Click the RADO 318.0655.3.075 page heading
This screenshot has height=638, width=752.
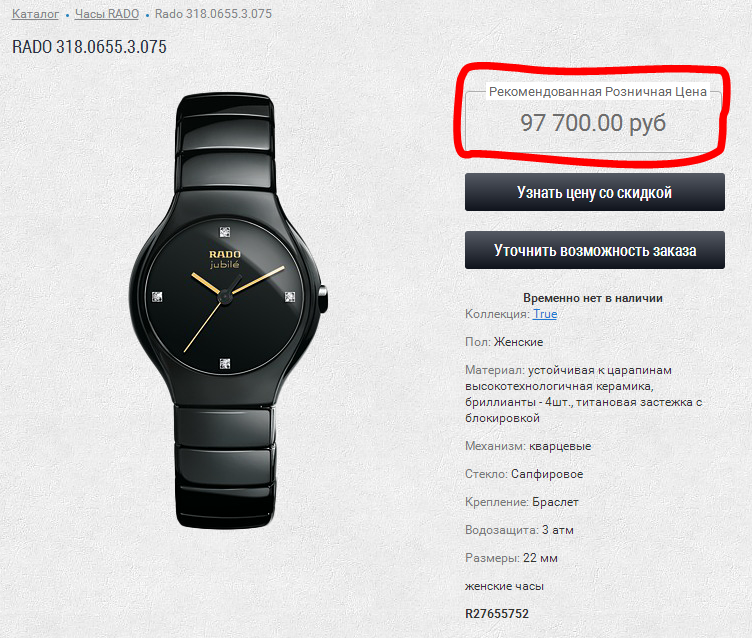pyautogui.click(x=89, y=47)
